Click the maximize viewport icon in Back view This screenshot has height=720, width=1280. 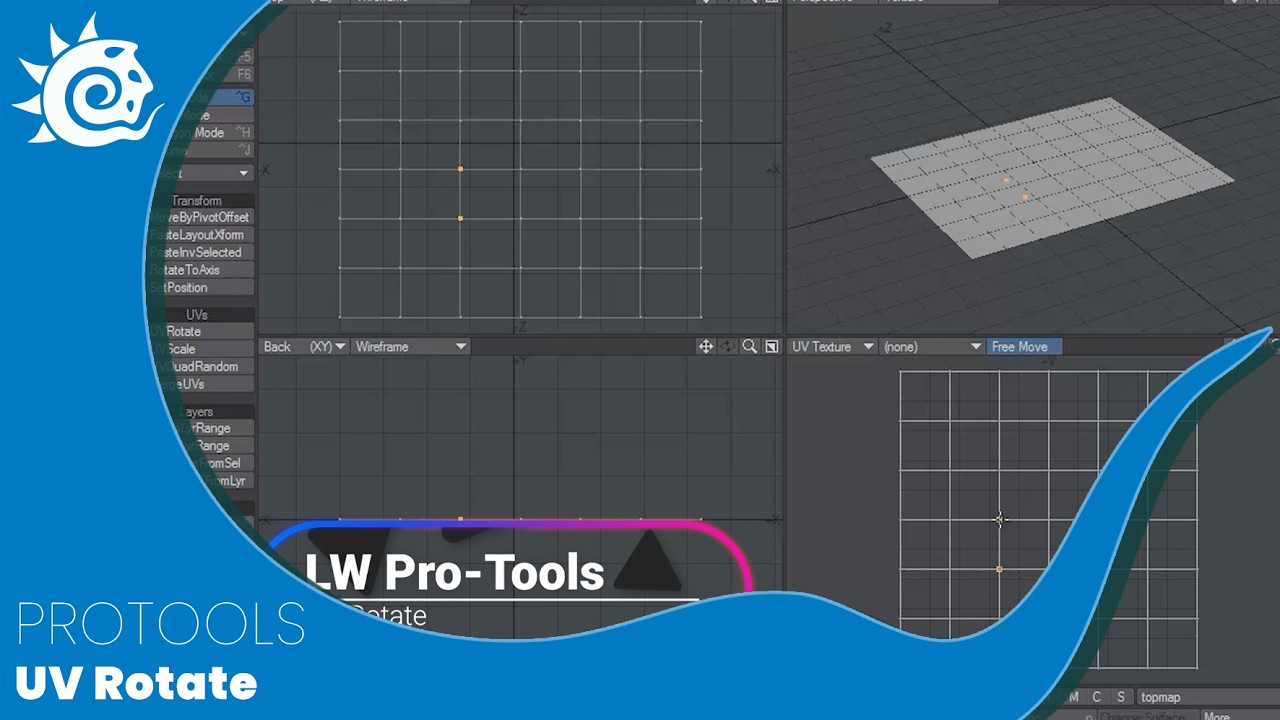(771, 347)
